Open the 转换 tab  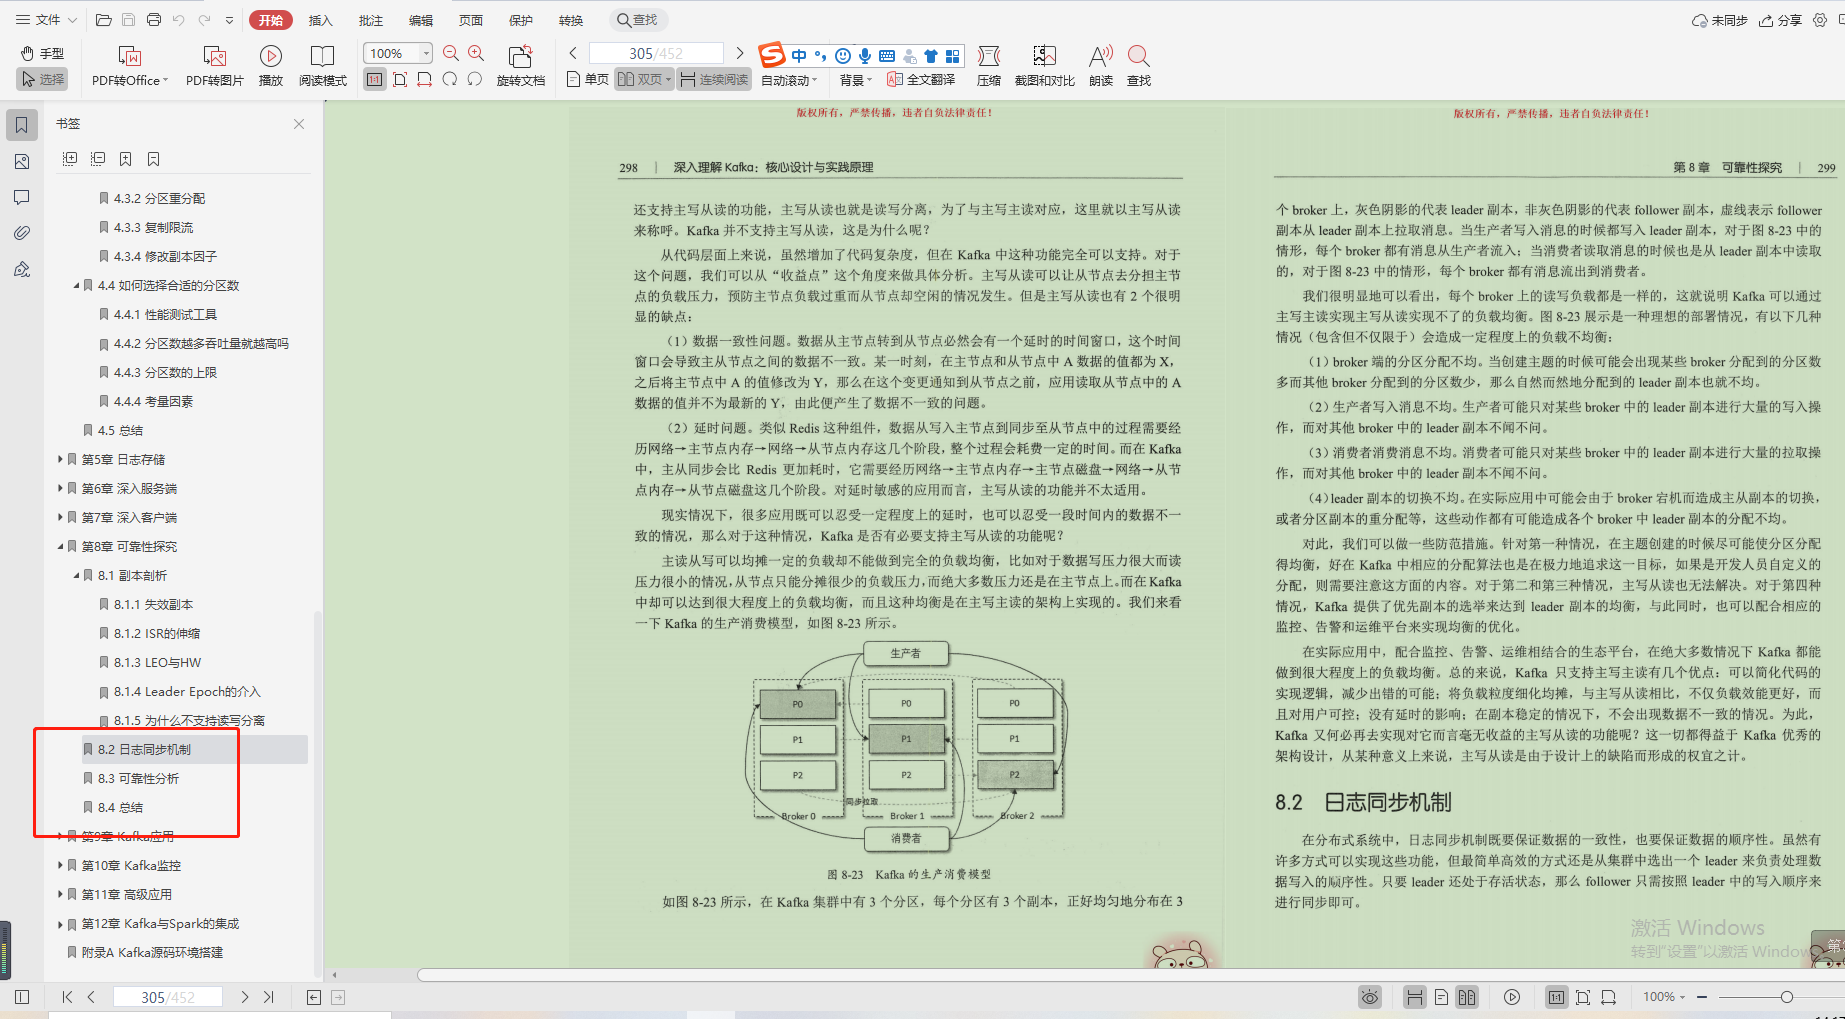(571, 20)
